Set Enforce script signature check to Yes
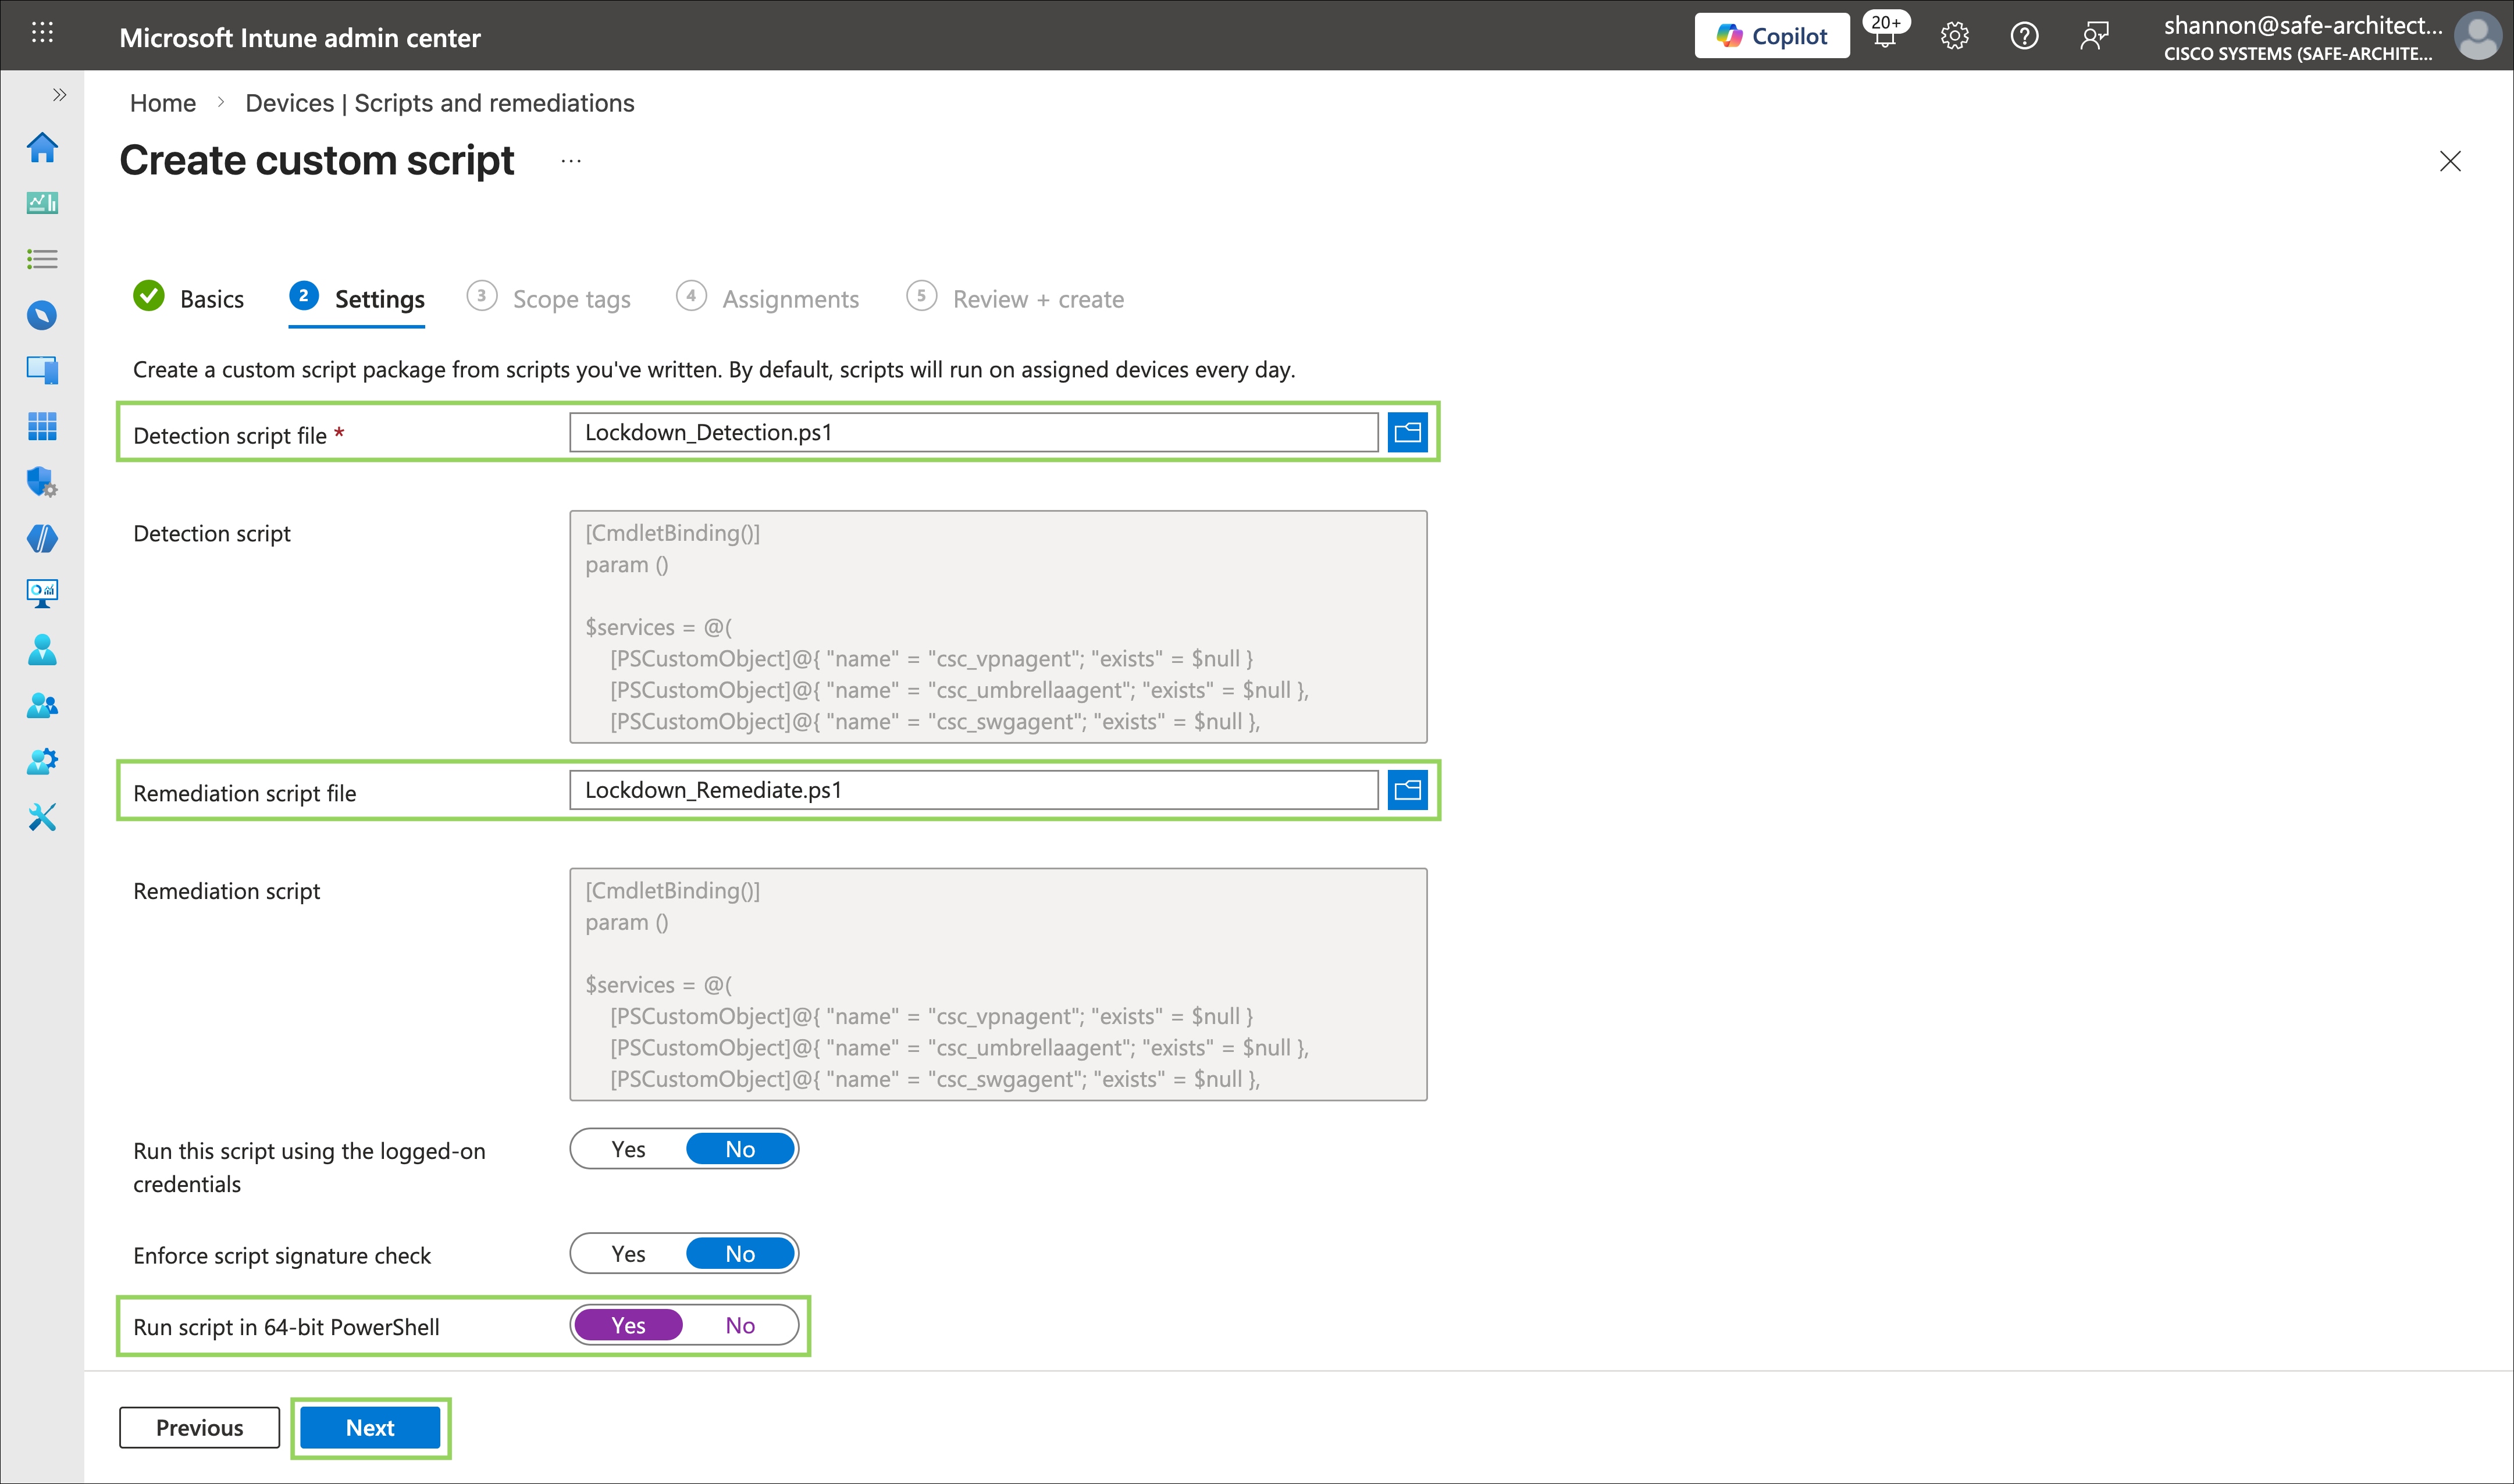 628,1254
